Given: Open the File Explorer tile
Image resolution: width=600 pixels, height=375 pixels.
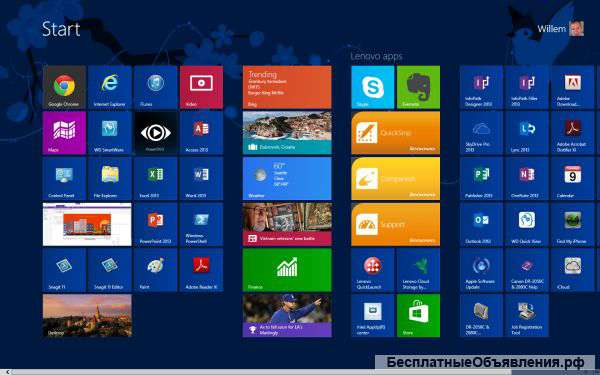Looking at the screenshot, I should [110, 179].
